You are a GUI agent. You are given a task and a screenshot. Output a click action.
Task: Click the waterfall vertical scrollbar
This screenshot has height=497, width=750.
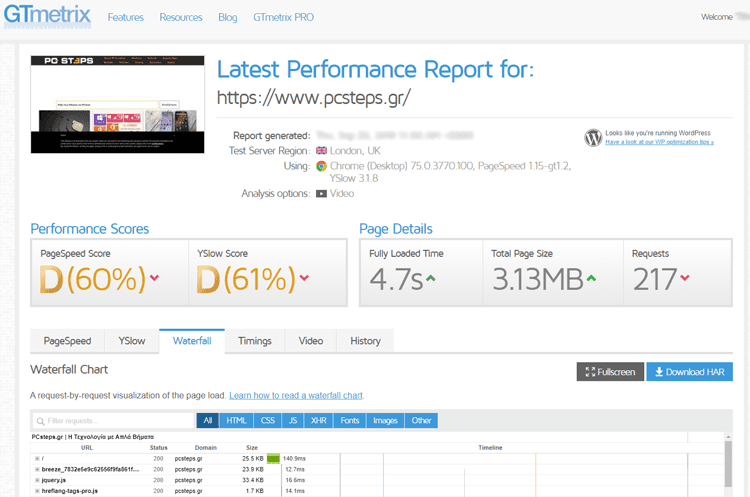[x=728, y=464]
